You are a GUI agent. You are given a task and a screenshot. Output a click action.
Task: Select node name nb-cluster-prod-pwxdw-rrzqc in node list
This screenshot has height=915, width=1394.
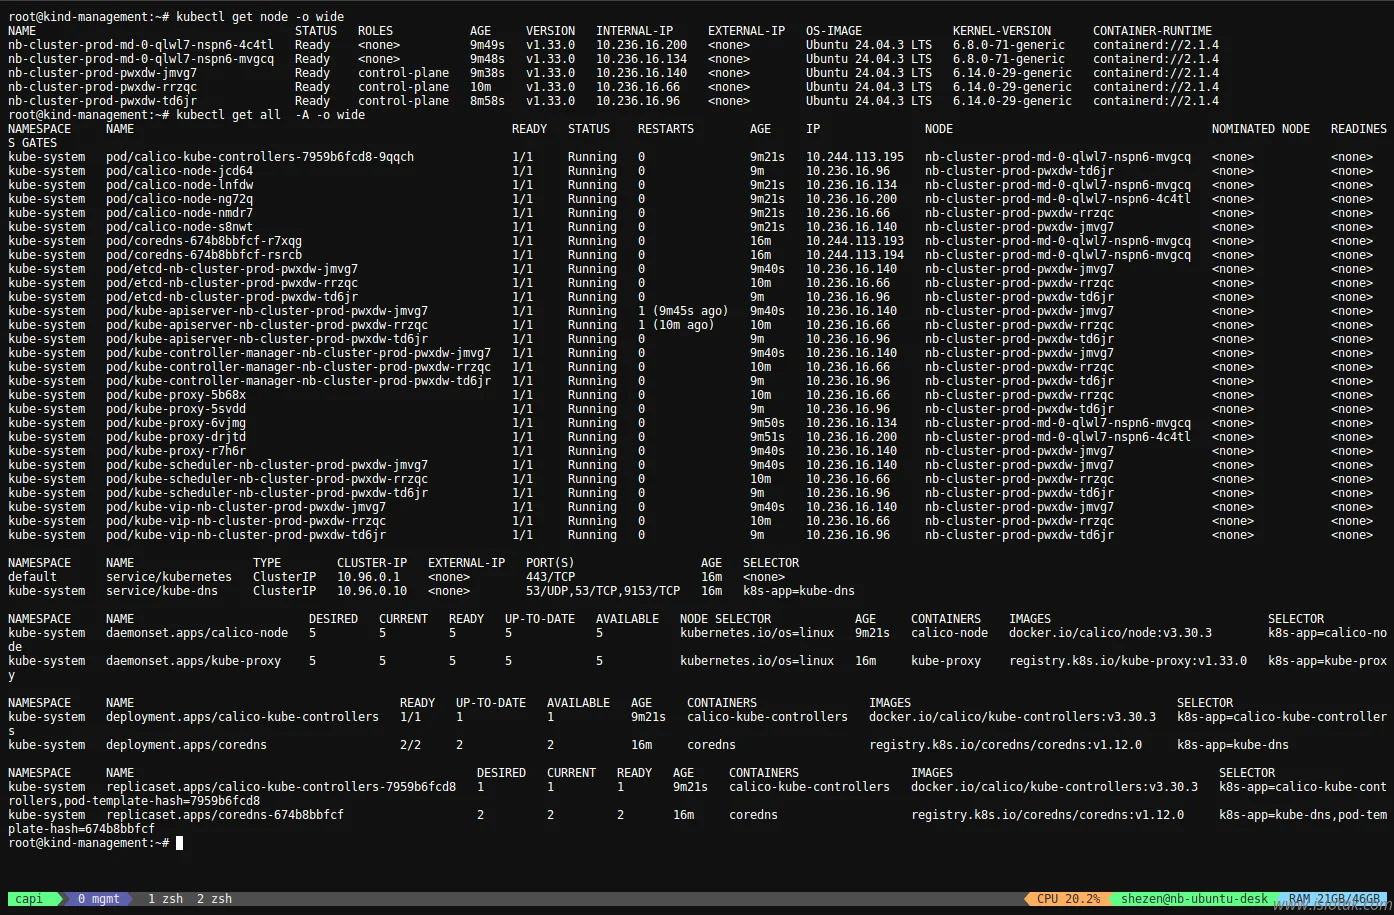point(103,87)
